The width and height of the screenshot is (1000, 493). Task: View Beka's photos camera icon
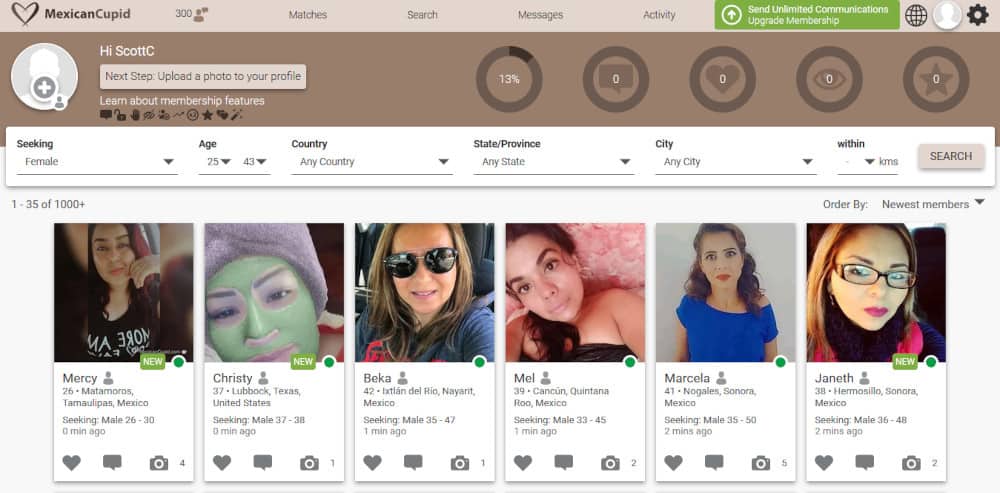(x=460, y=464)
